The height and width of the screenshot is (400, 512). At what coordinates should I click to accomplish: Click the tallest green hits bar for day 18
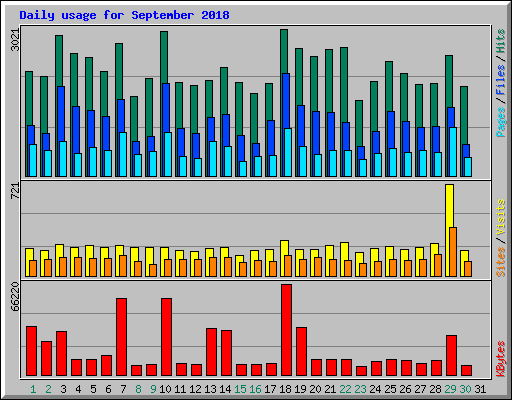click(284, 51)
